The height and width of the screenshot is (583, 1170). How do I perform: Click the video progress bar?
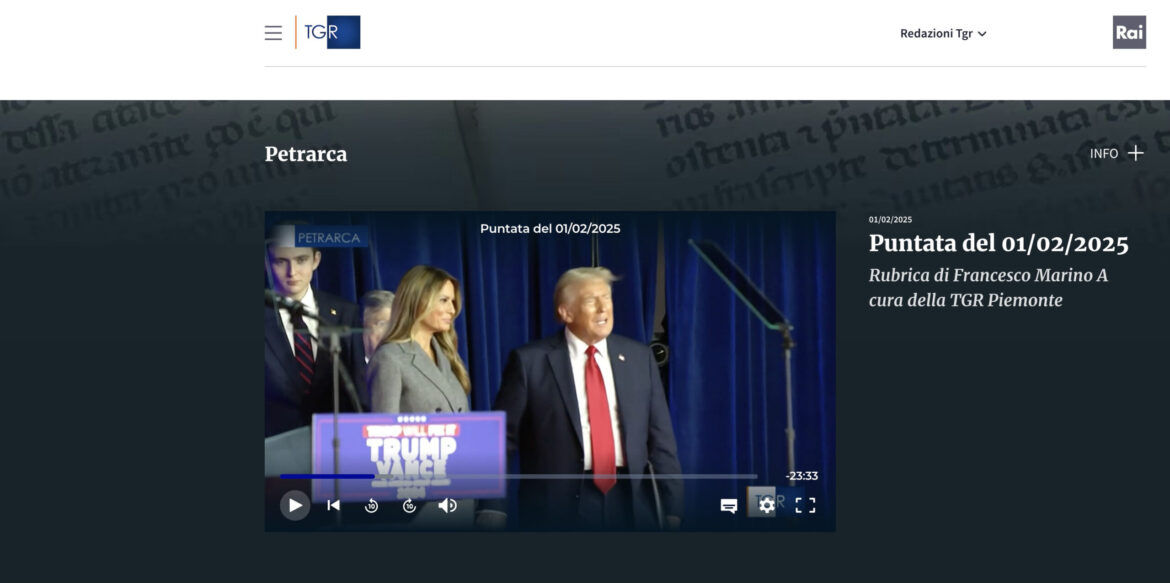[518, 476]
